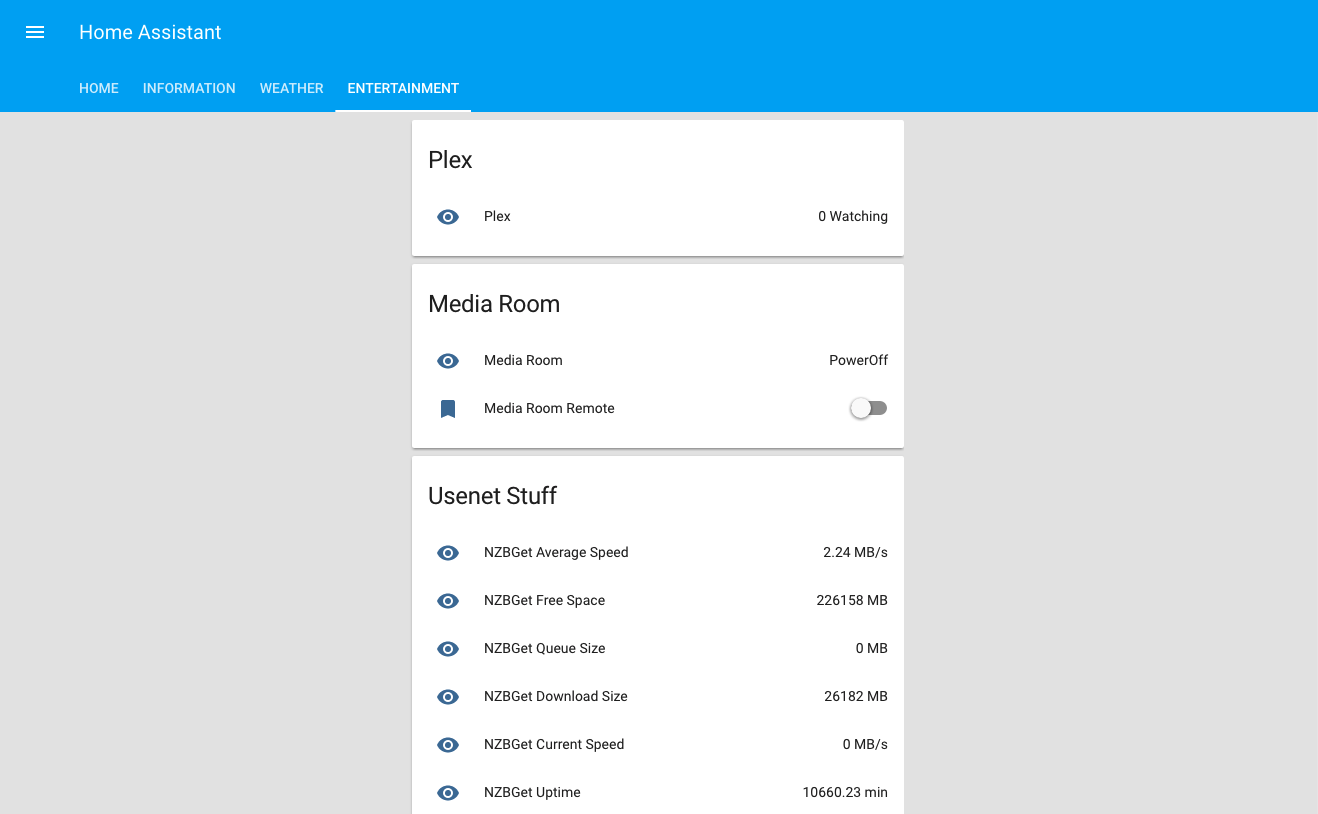
Task: Open the Media Room Remote label
Action: pos(549,408)
